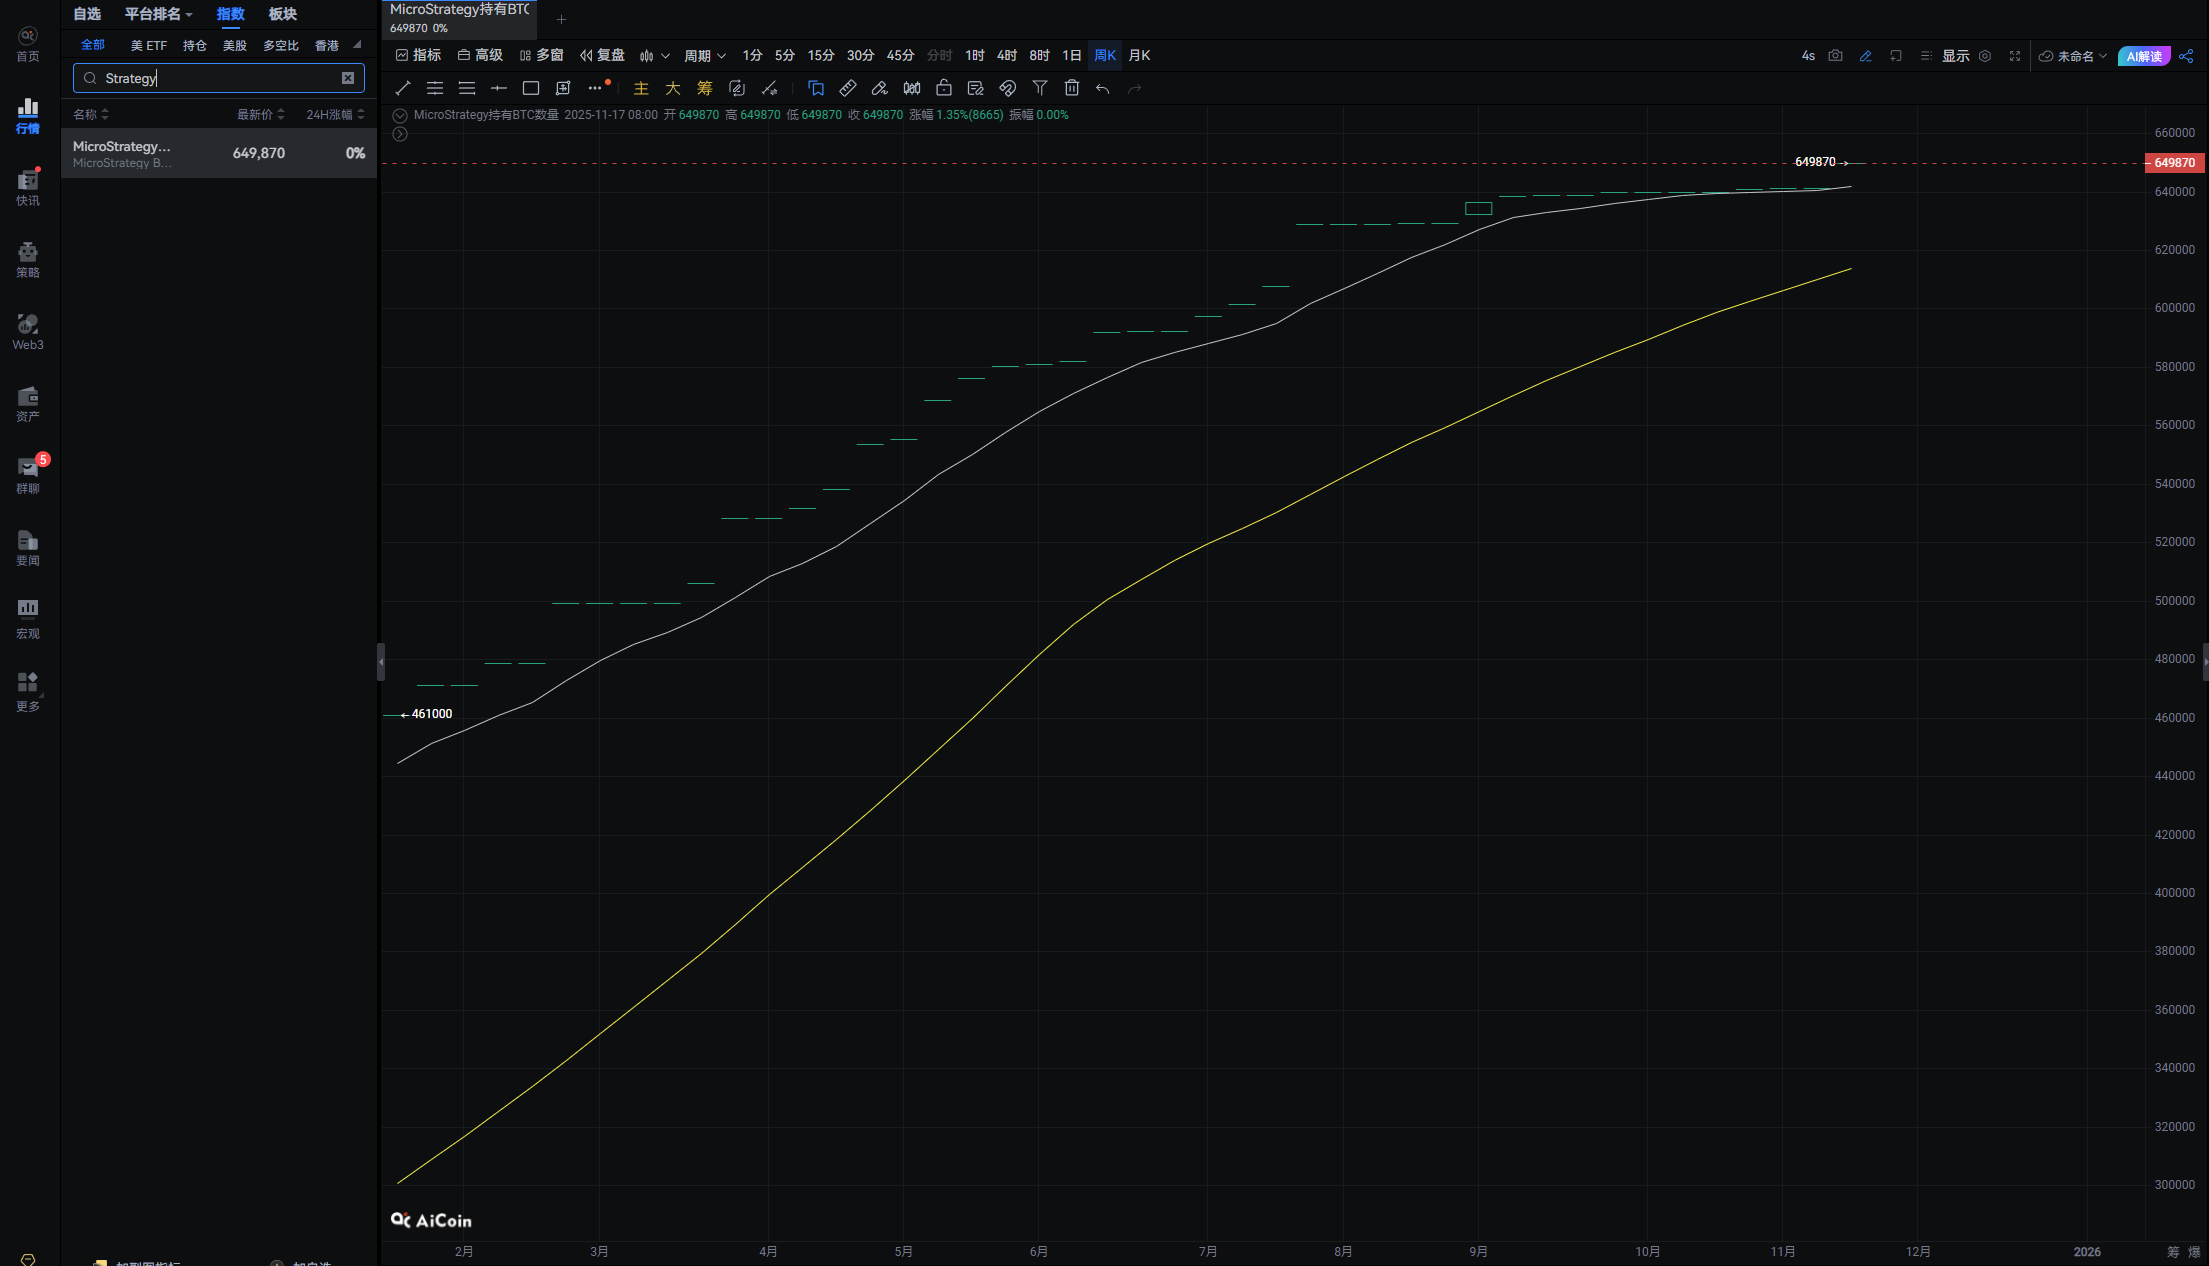Clear the Strategy search input field
The image size is (2209, 1266).
(x=347, y=78)
